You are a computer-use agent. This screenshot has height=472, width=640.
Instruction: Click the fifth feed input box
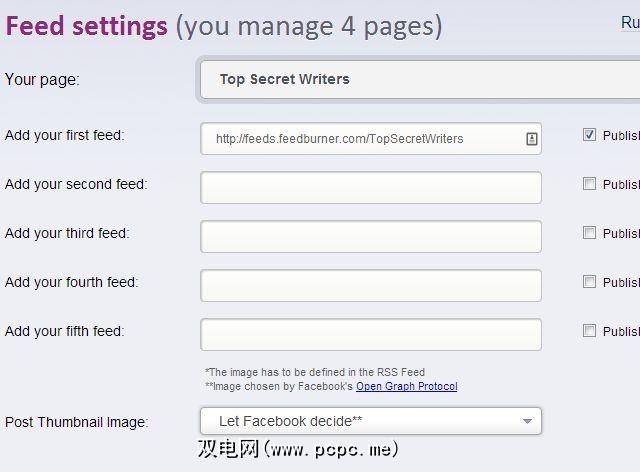coord(370,334)
